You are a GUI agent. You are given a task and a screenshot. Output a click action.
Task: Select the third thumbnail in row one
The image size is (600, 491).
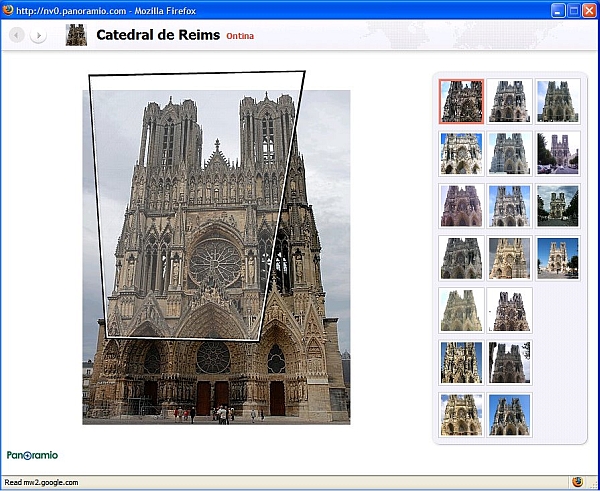[558, 101]
